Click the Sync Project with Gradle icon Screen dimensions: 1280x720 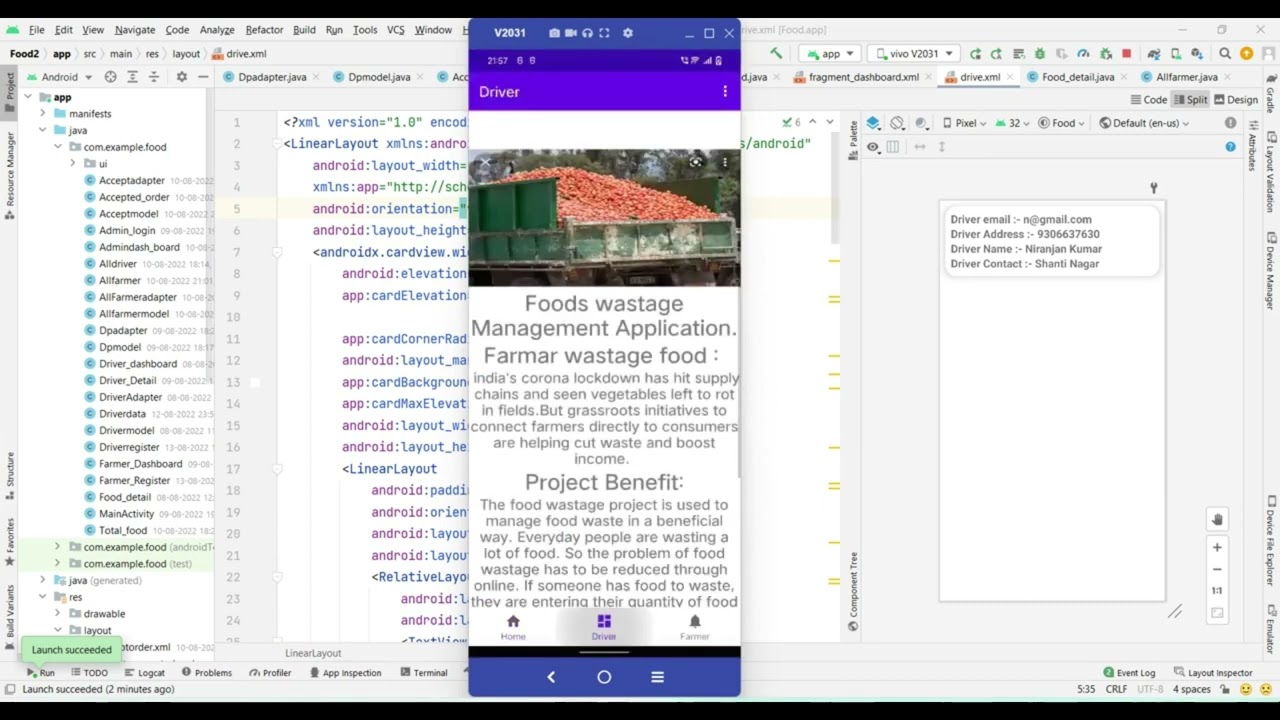coord(1154,54)
